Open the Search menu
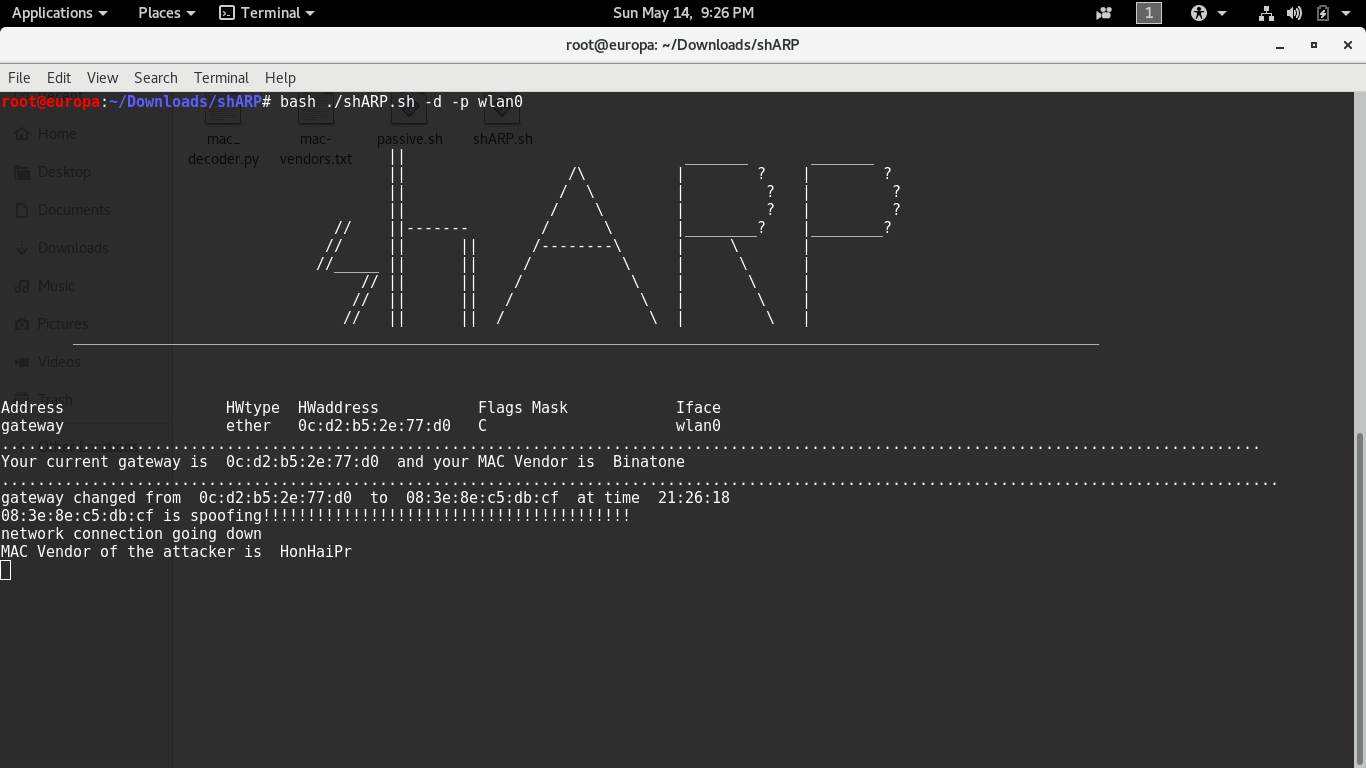 [x=156, y=77]
